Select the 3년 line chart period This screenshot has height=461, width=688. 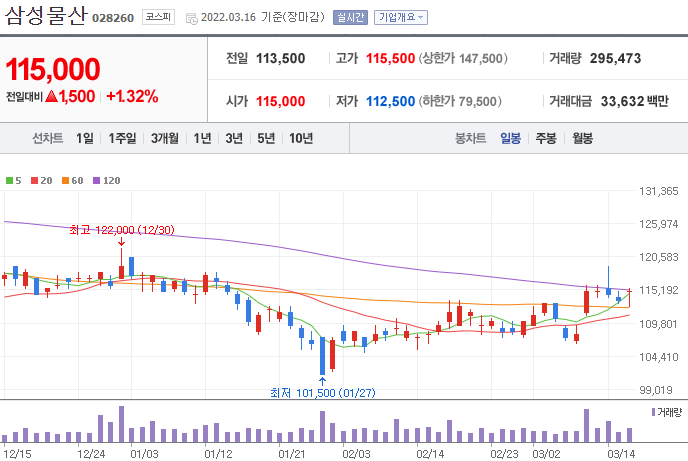click(x=234, y=139)
